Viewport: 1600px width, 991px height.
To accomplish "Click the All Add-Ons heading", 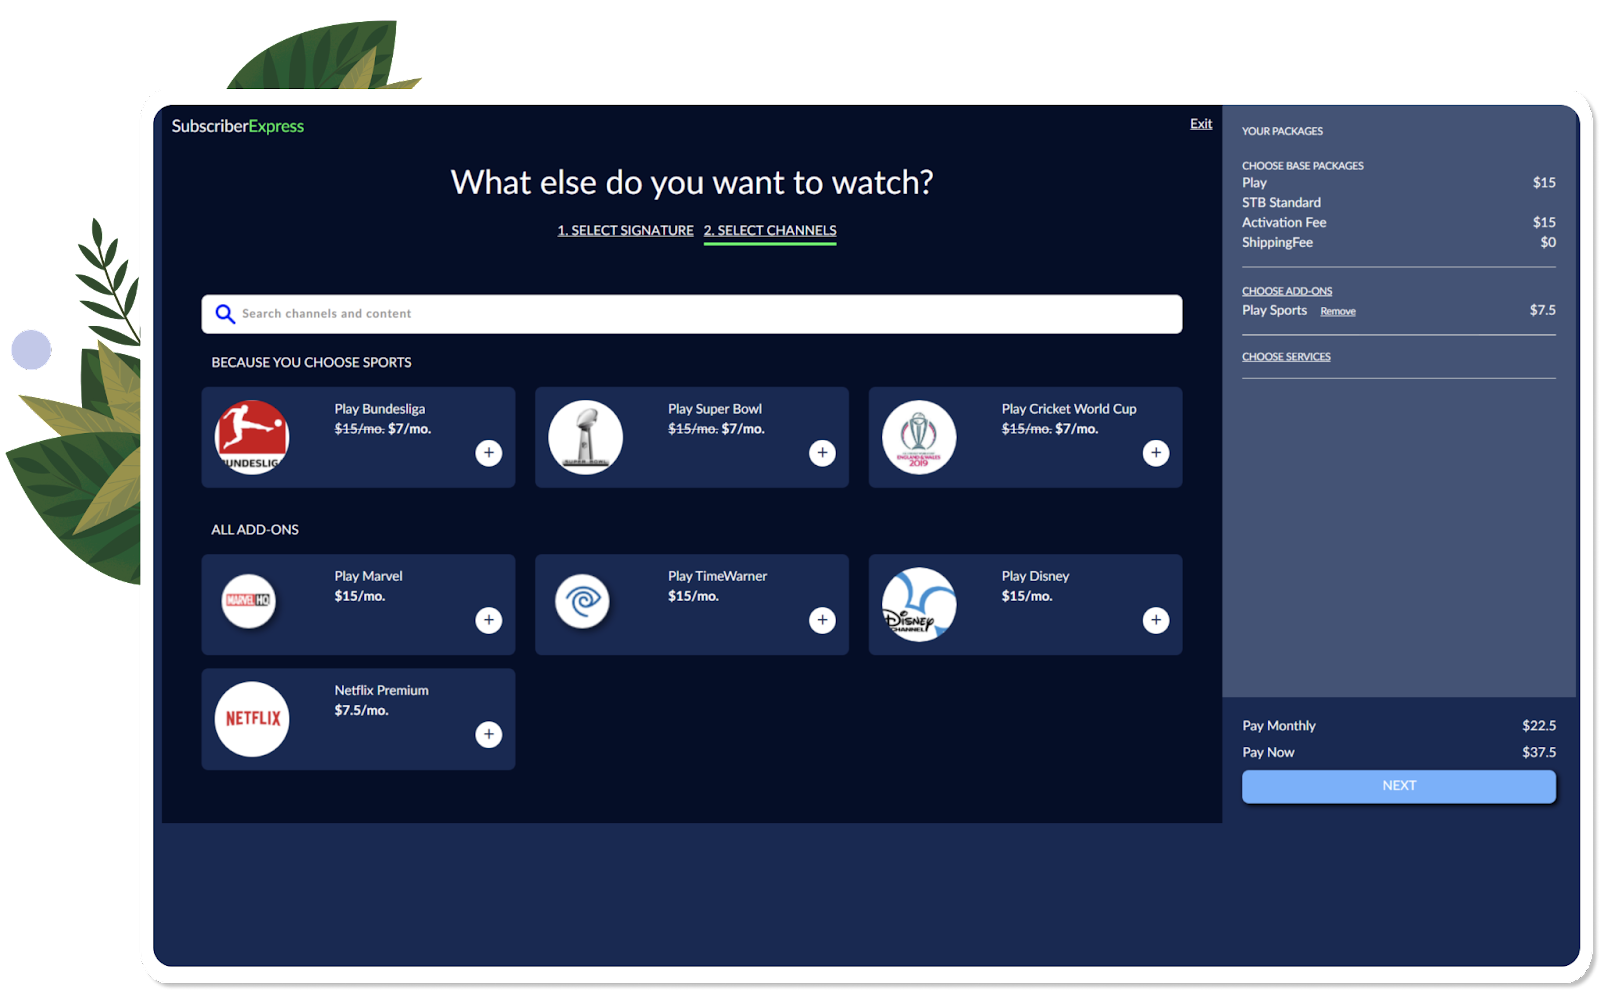I will point(255,530).
